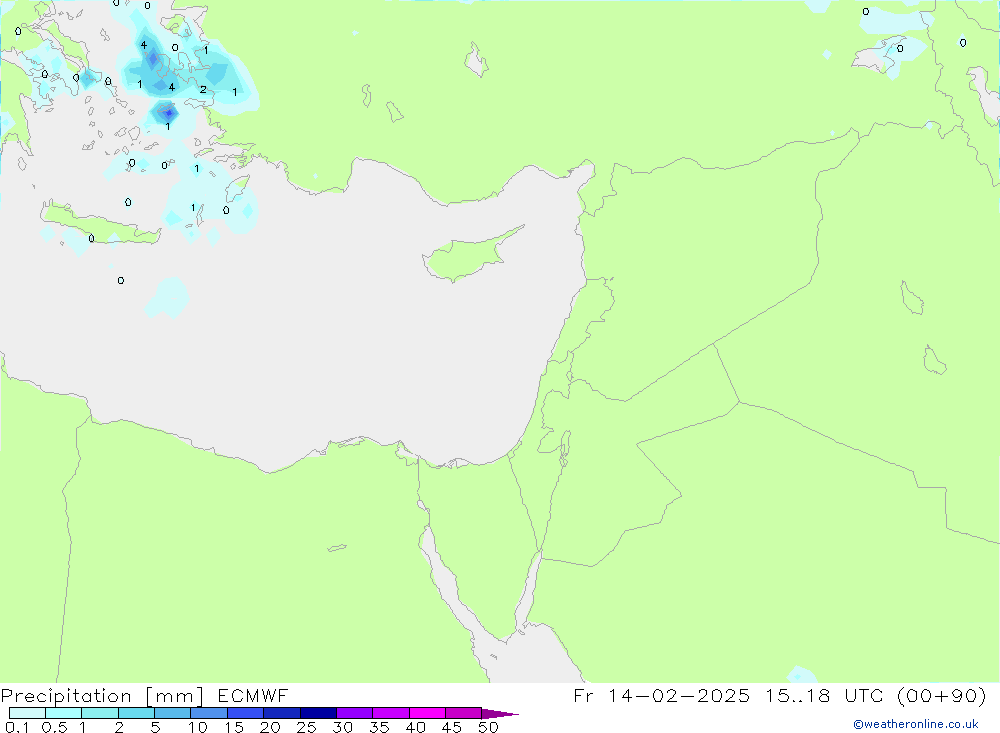Viewport: 1000px width, 733px height.
Task: Pick the 0.5–1 mm legend swatch
Action: (63, 713)
